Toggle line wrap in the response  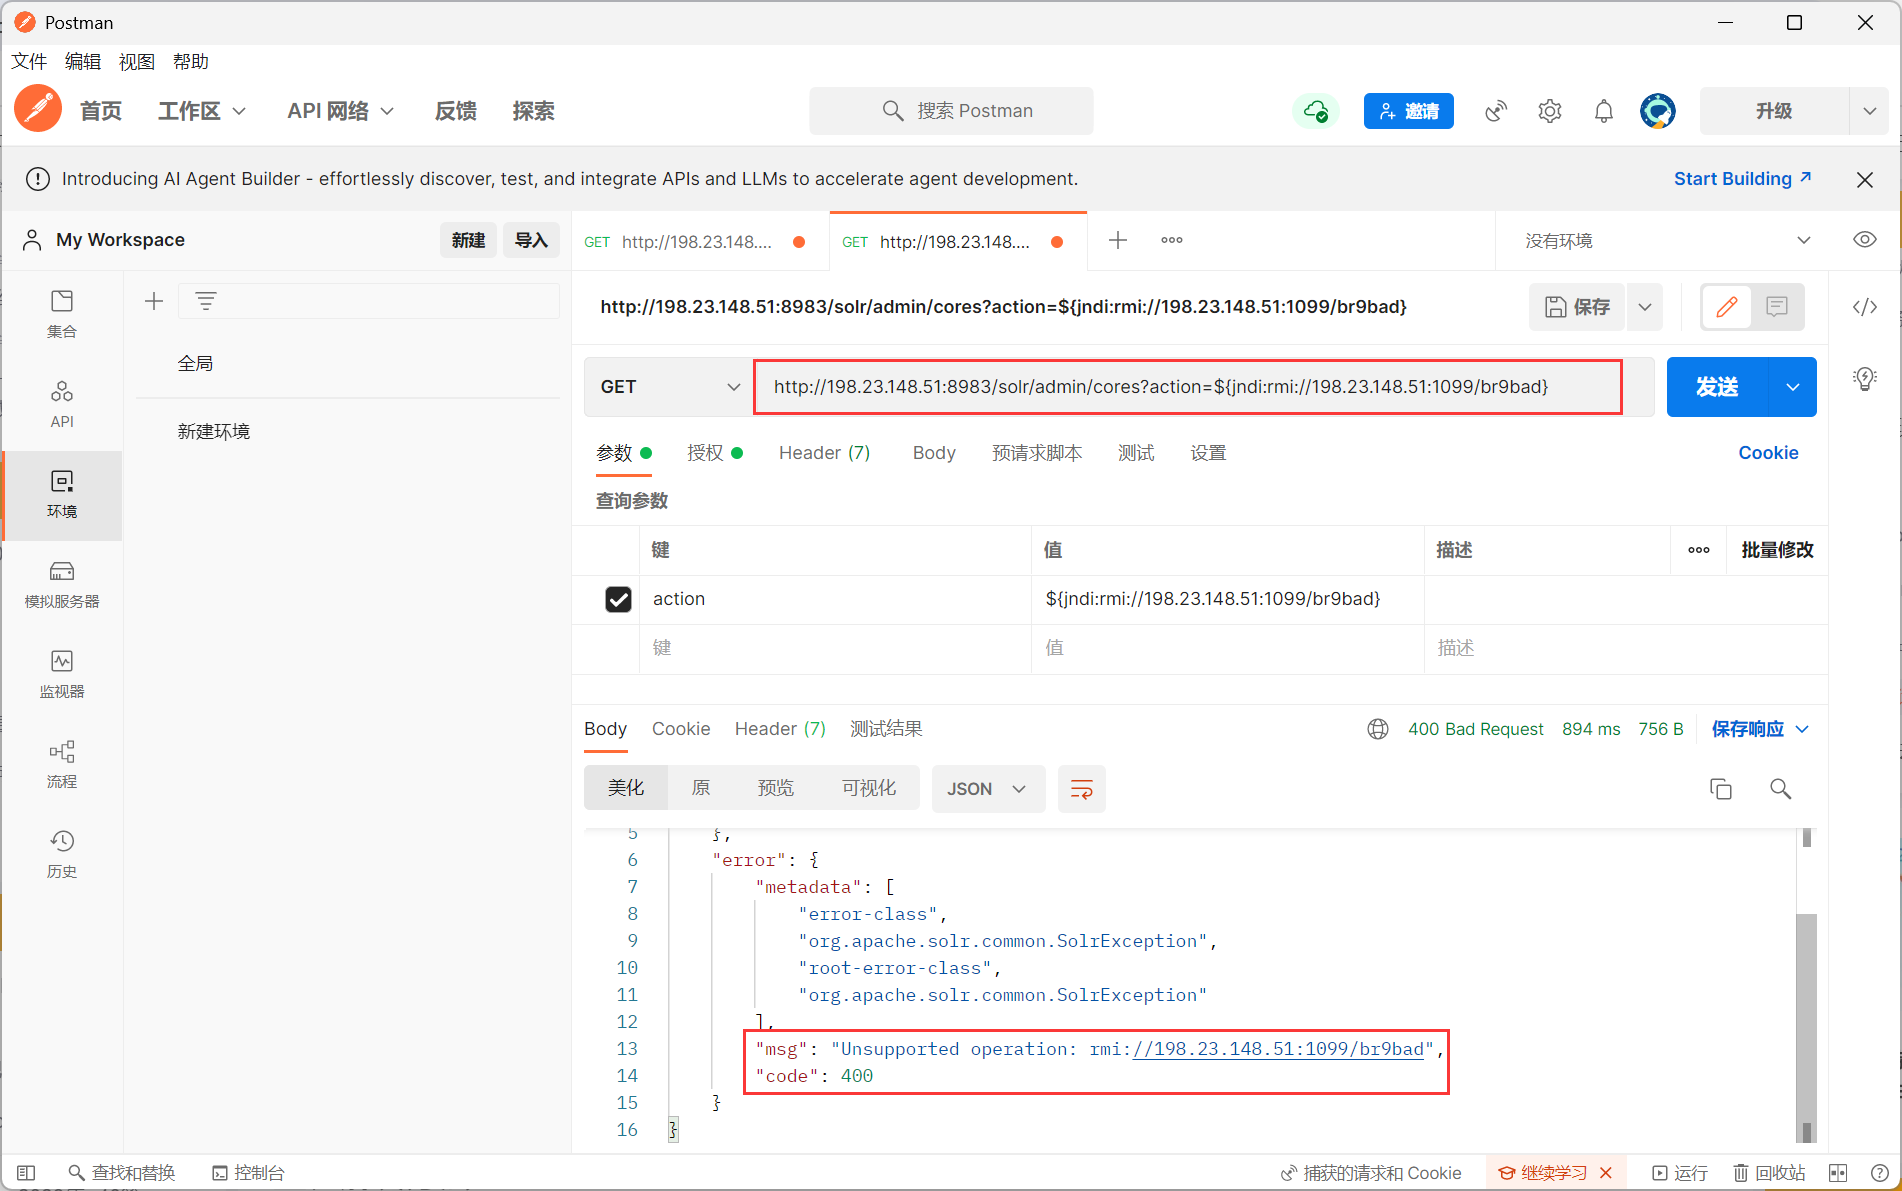pyautogui.click(x=1082, y=789)
